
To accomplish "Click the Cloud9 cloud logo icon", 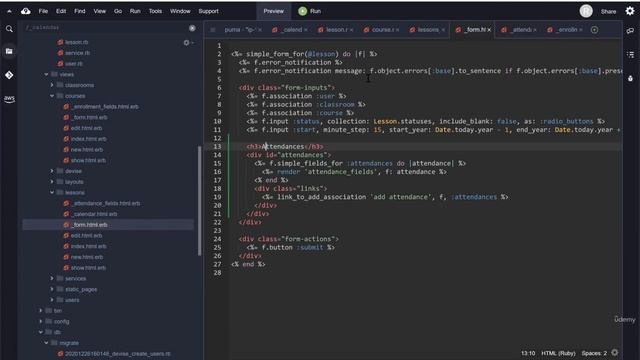I will [26, 11].
